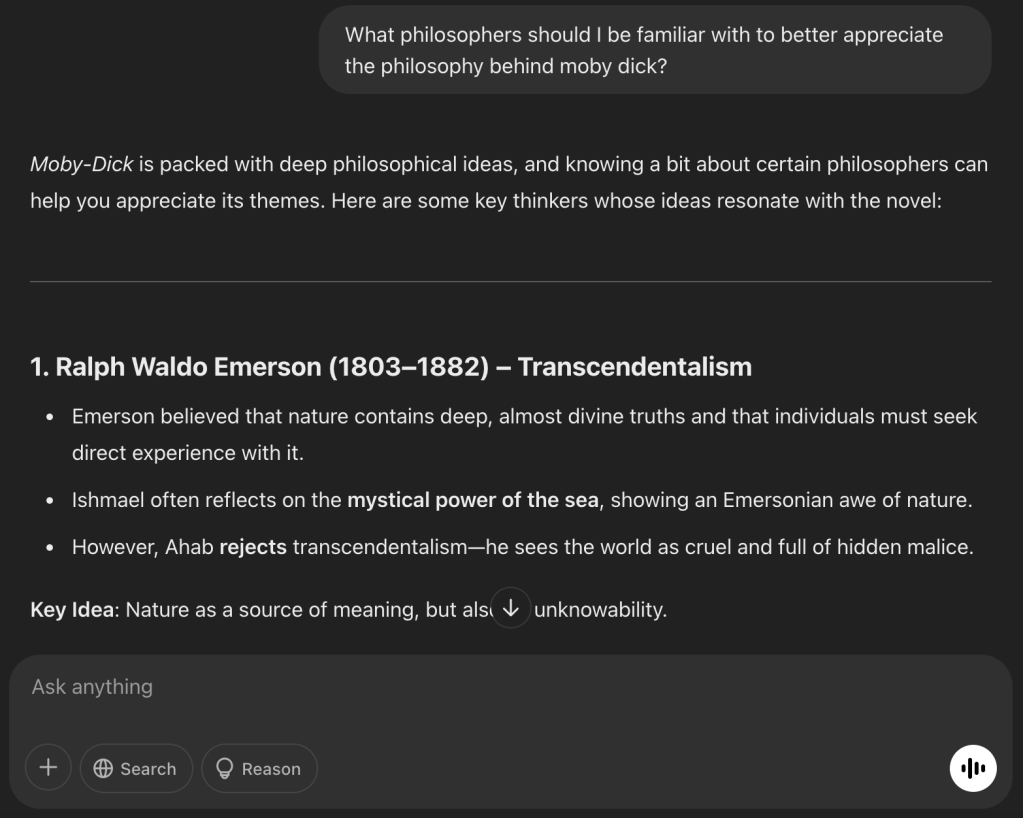Jump to bottom with down-arrow button

tap(511, 608)
